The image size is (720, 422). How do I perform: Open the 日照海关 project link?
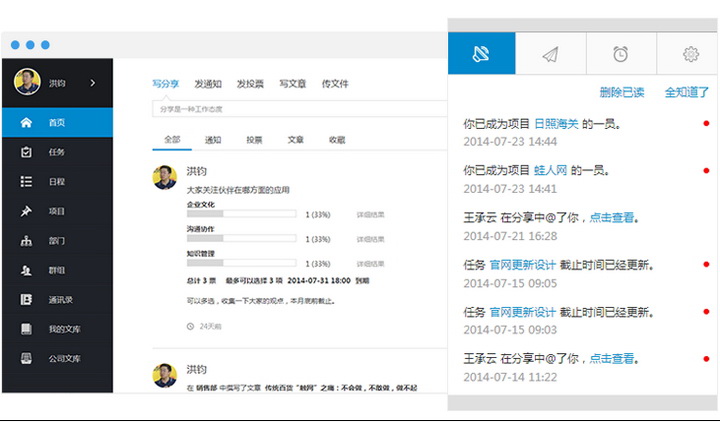[556, 124]
